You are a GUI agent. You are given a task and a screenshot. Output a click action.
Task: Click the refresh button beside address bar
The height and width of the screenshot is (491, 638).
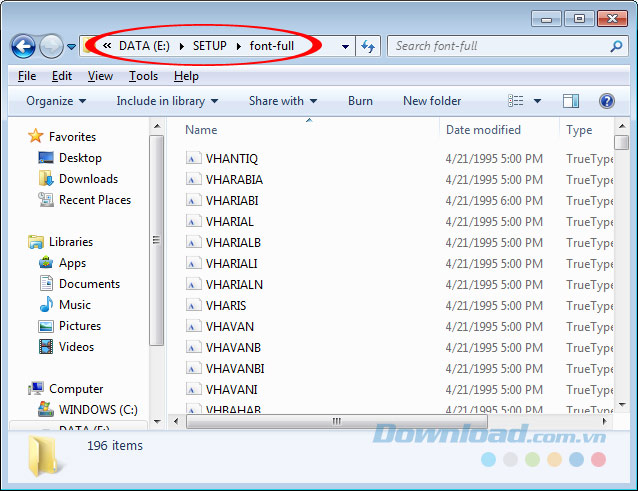(x=368, y=46)
